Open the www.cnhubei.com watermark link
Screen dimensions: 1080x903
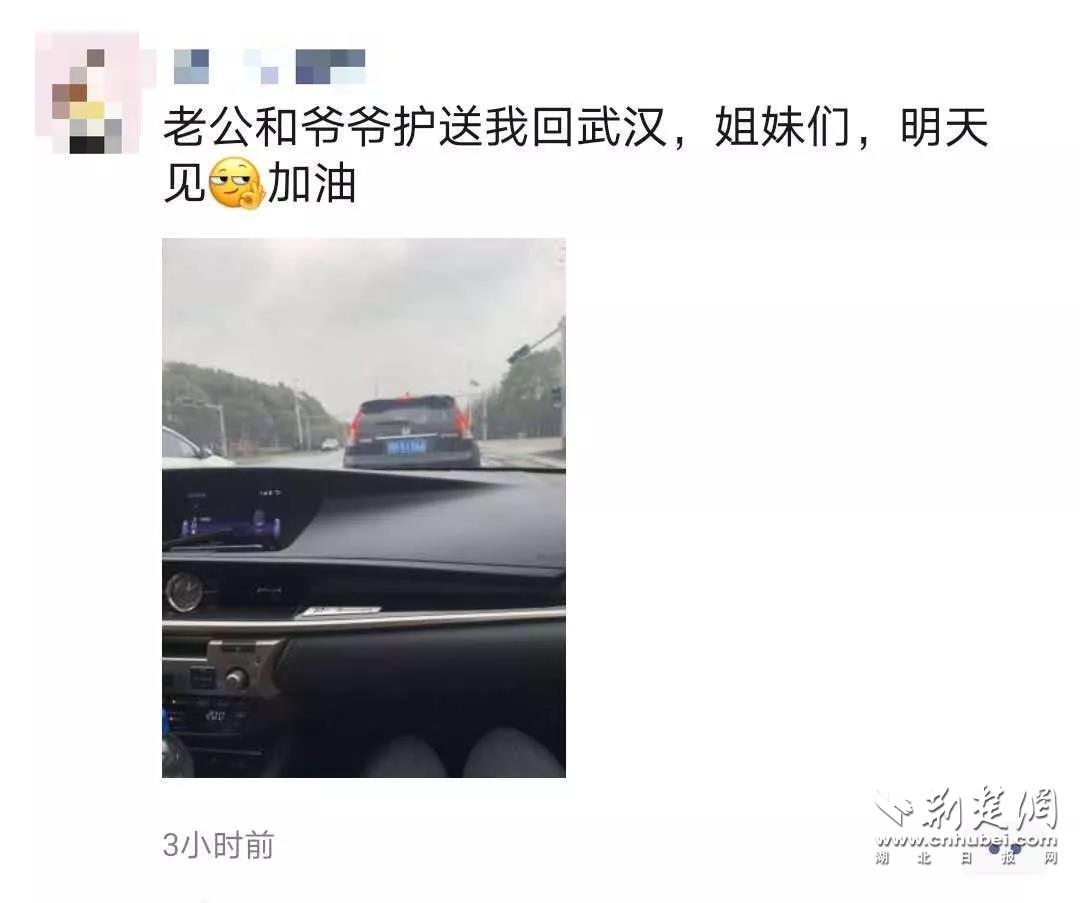[x=966, y=840]
